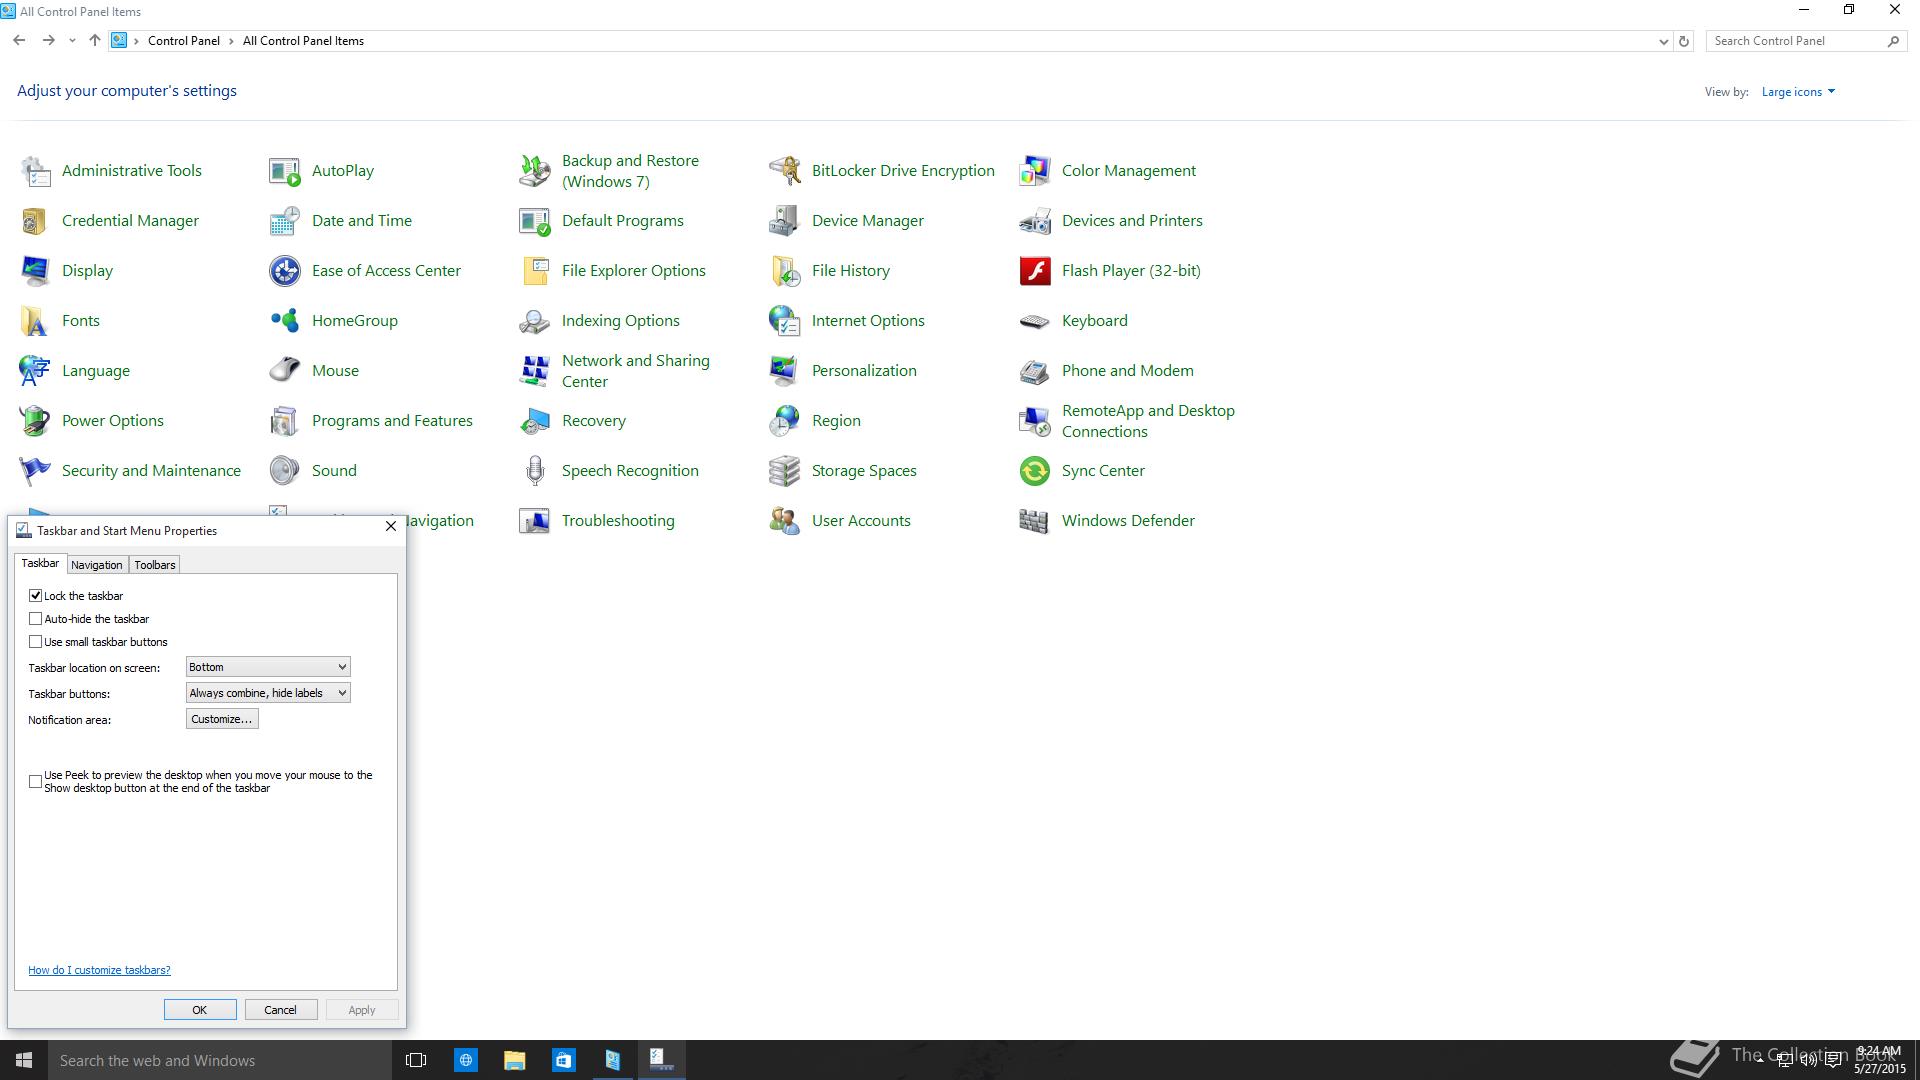Open the Recovery icon
This screenshot has height=1080, width=1920.
click(535, 421)
